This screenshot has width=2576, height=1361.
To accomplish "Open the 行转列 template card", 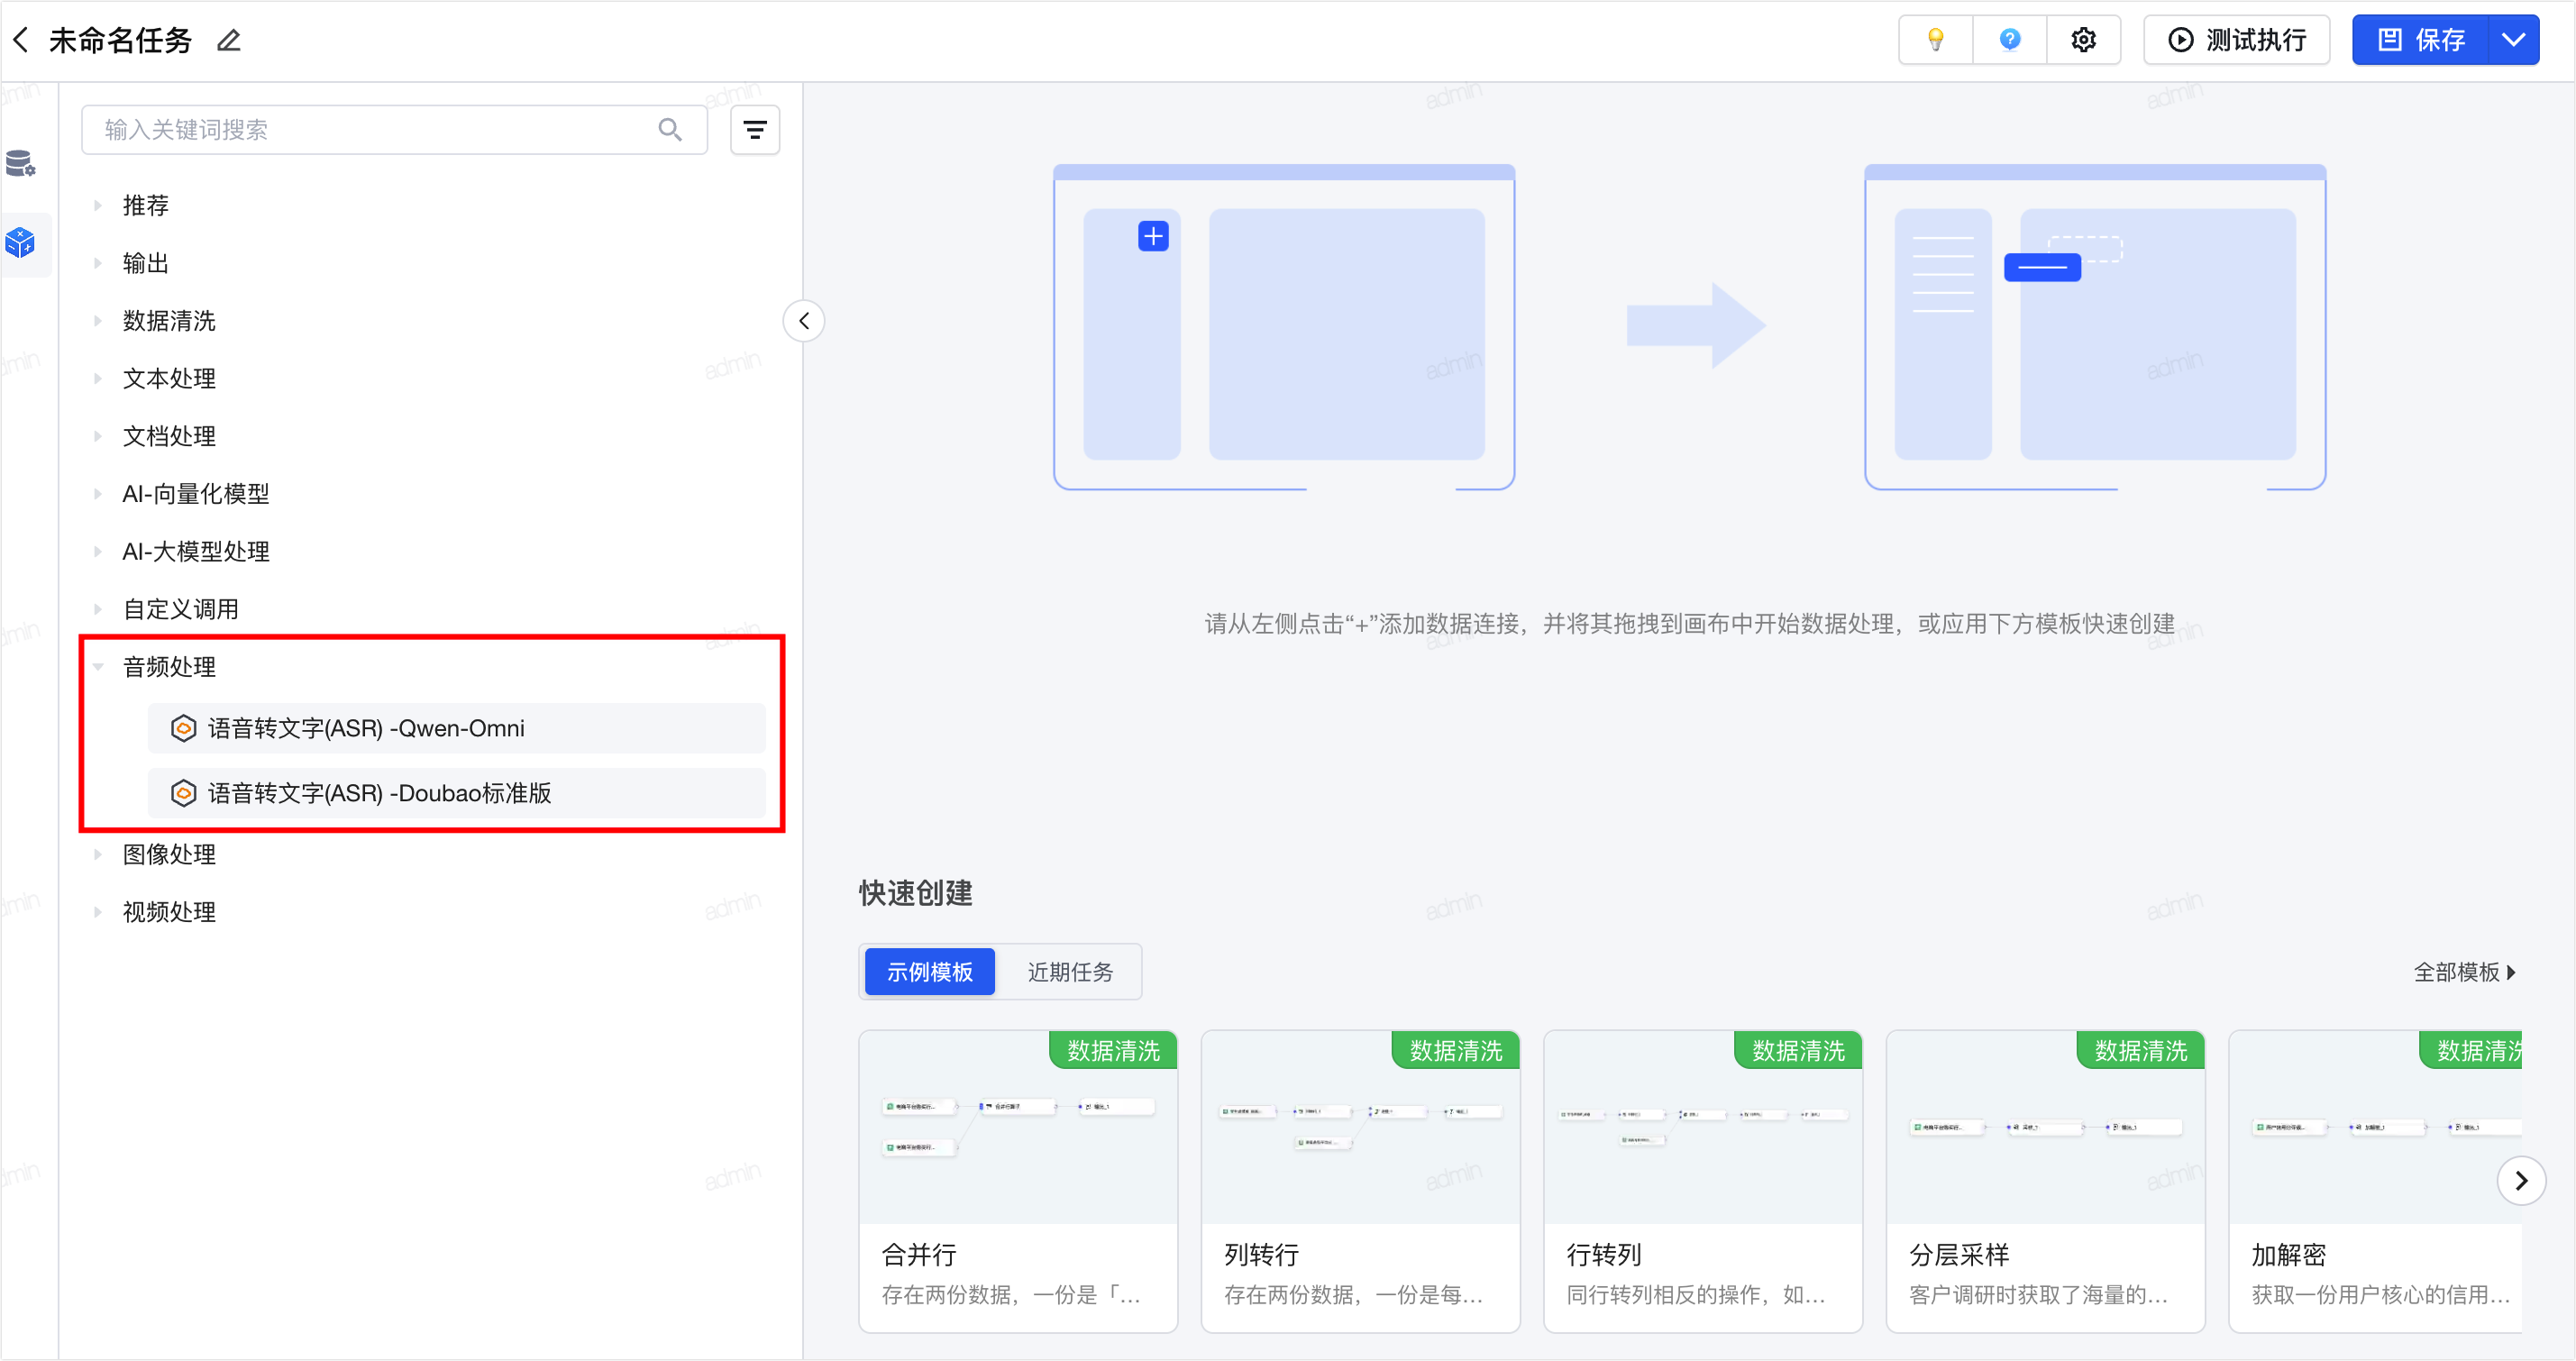I will [1703, 1181].
